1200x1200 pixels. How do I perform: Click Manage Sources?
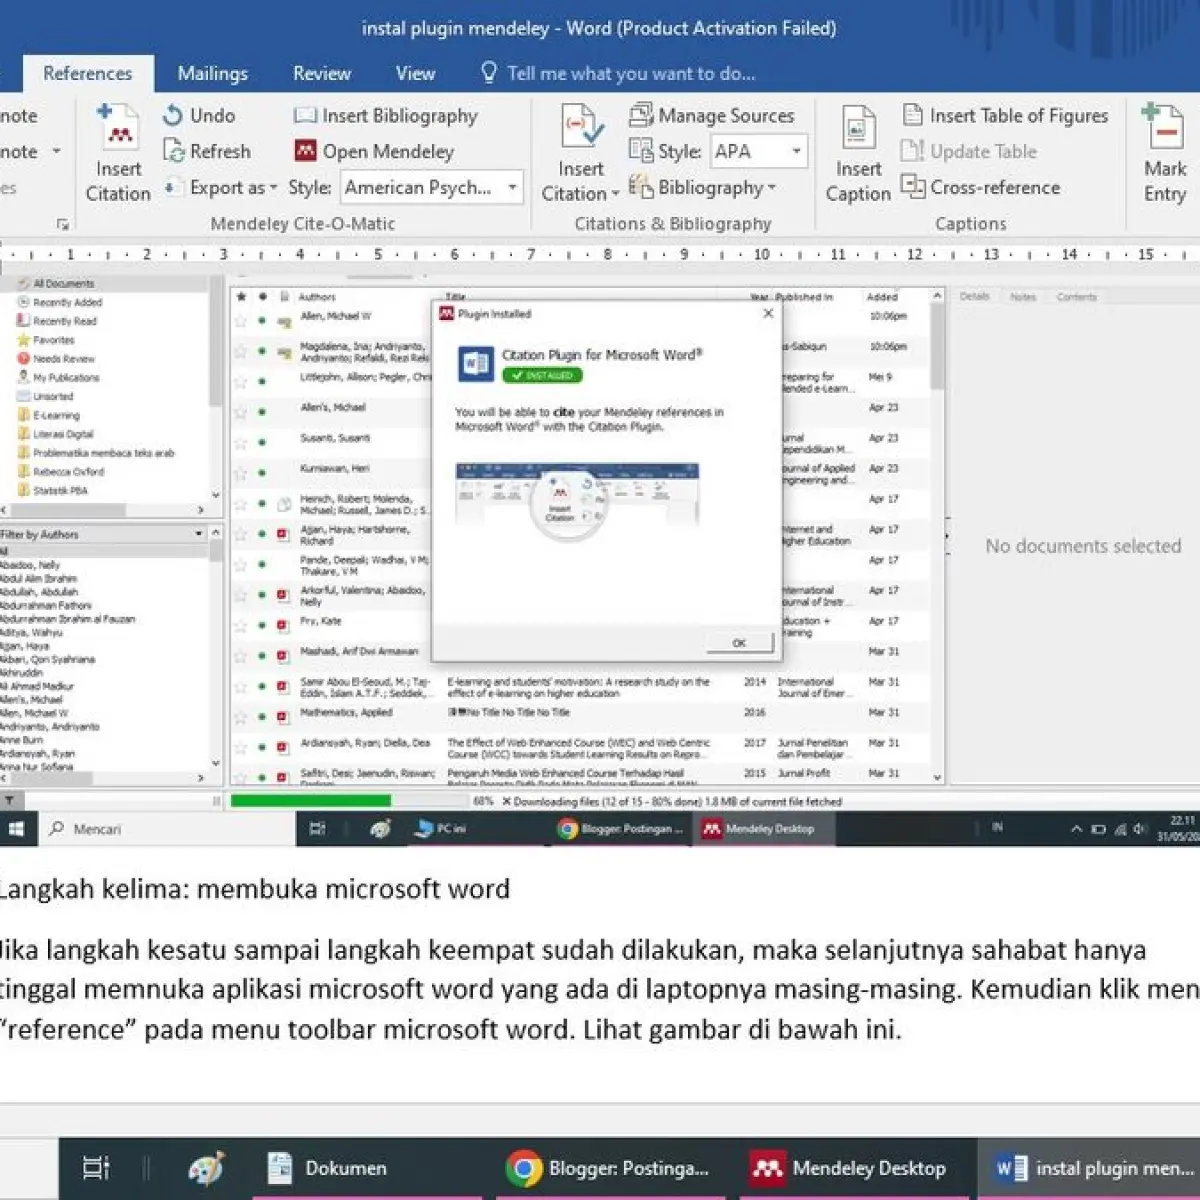pos(711,116)
